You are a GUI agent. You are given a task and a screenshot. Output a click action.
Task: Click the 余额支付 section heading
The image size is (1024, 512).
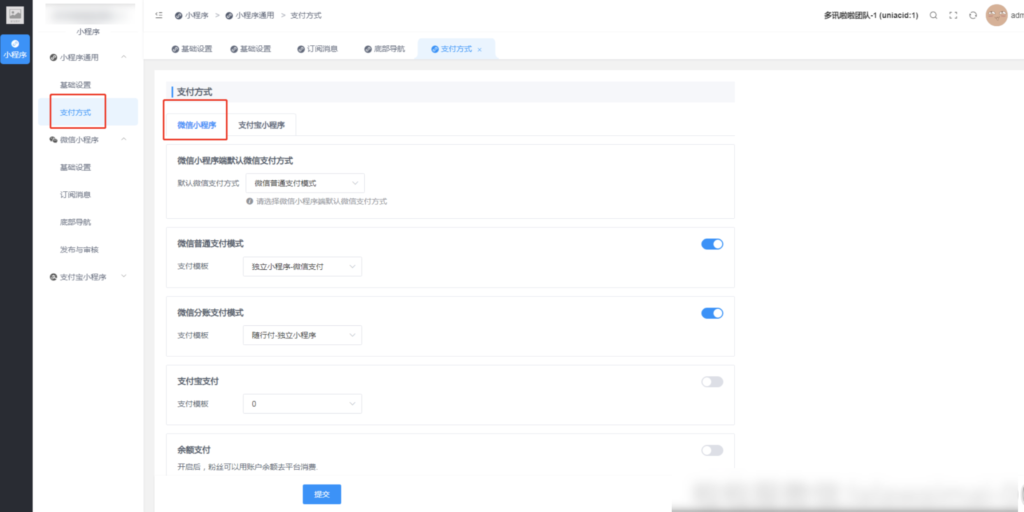point(194,450)
